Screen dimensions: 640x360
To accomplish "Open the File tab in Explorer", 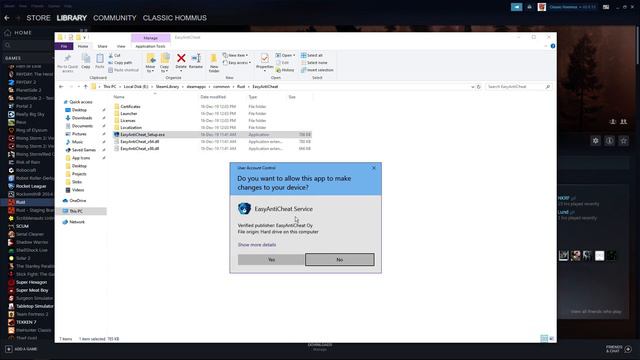I will point(64,47).
